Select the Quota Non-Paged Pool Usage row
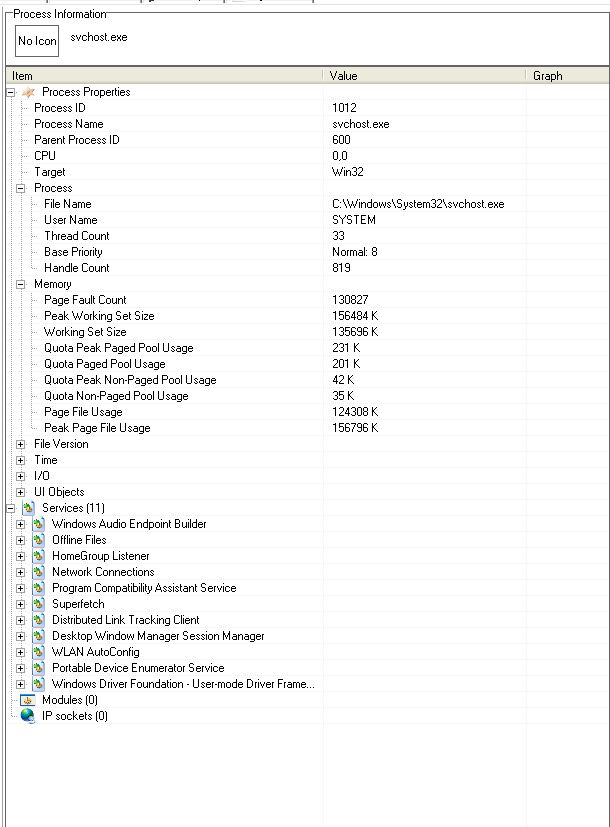 [307, 396]
